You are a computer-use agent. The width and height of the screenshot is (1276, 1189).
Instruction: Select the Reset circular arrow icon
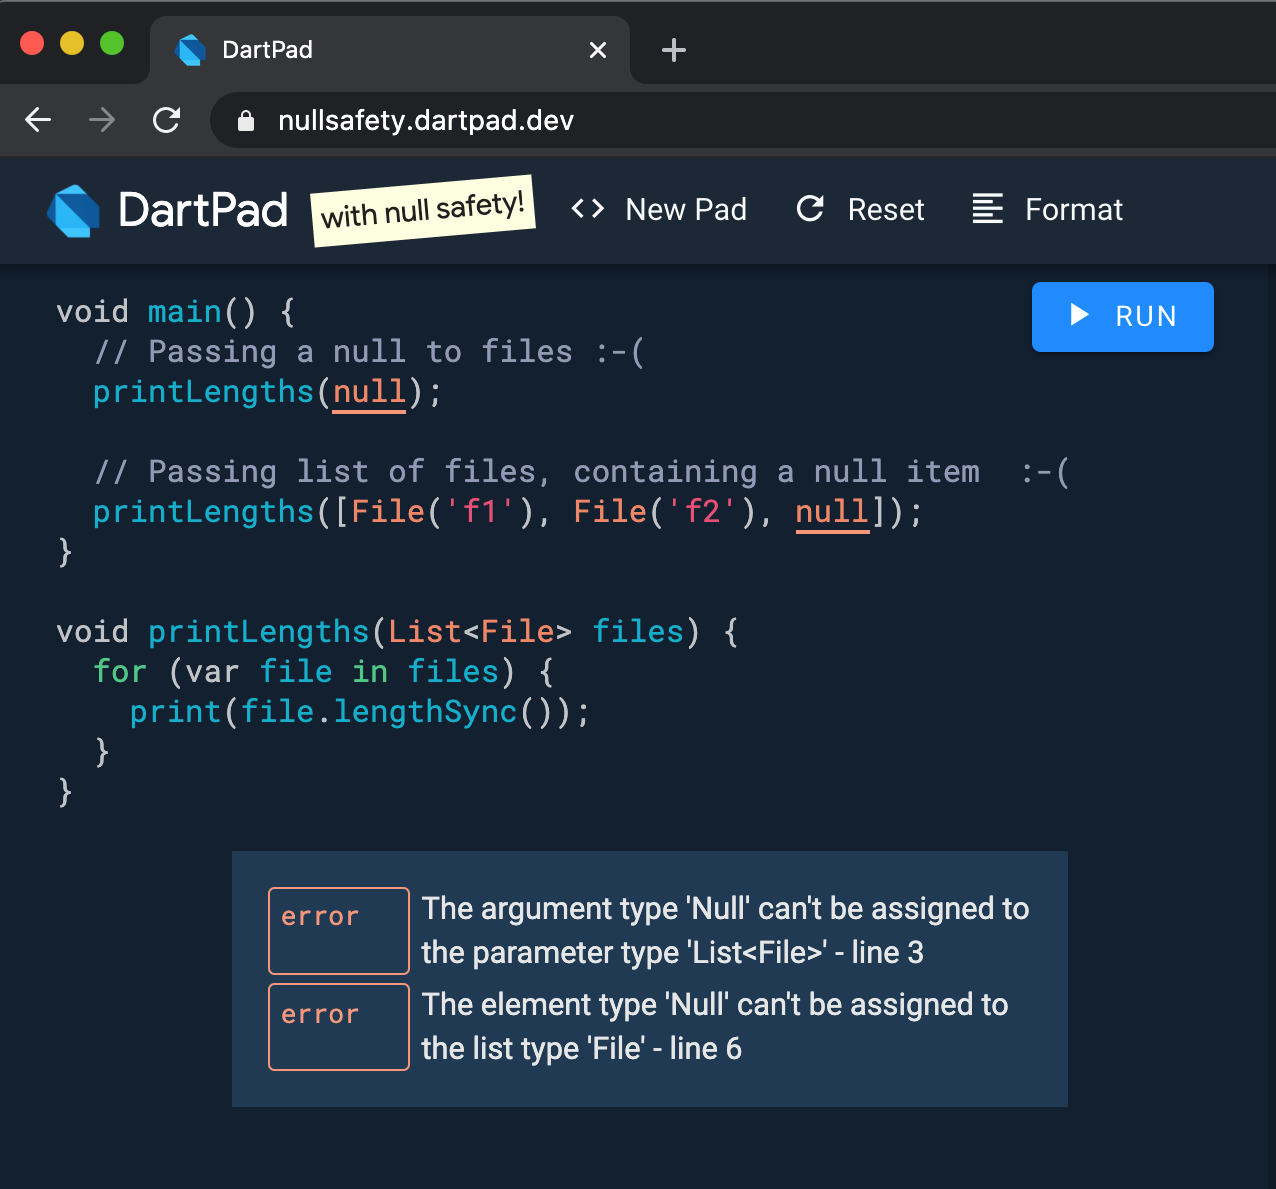809,209
